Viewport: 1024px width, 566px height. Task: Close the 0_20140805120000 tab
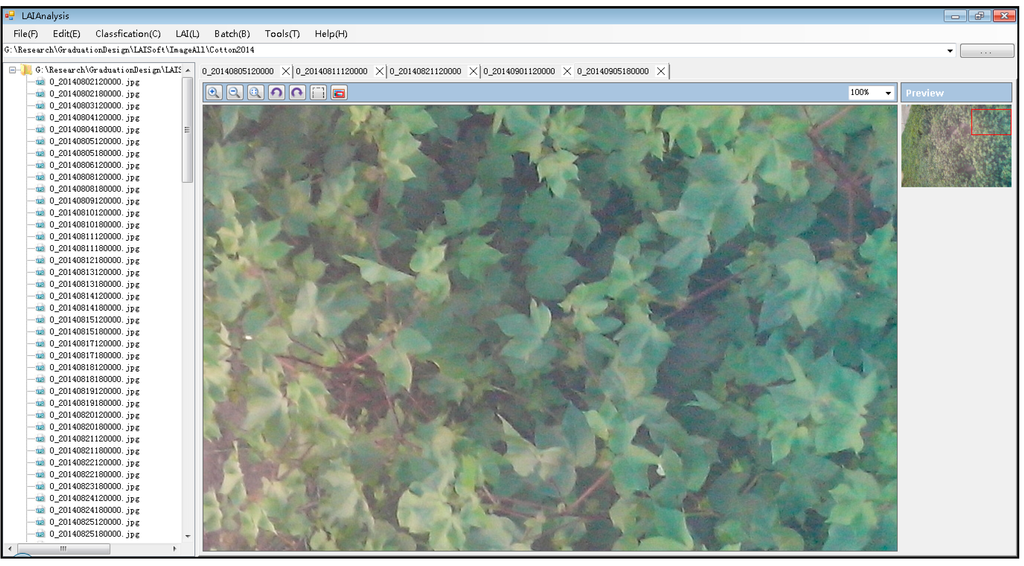286,72
